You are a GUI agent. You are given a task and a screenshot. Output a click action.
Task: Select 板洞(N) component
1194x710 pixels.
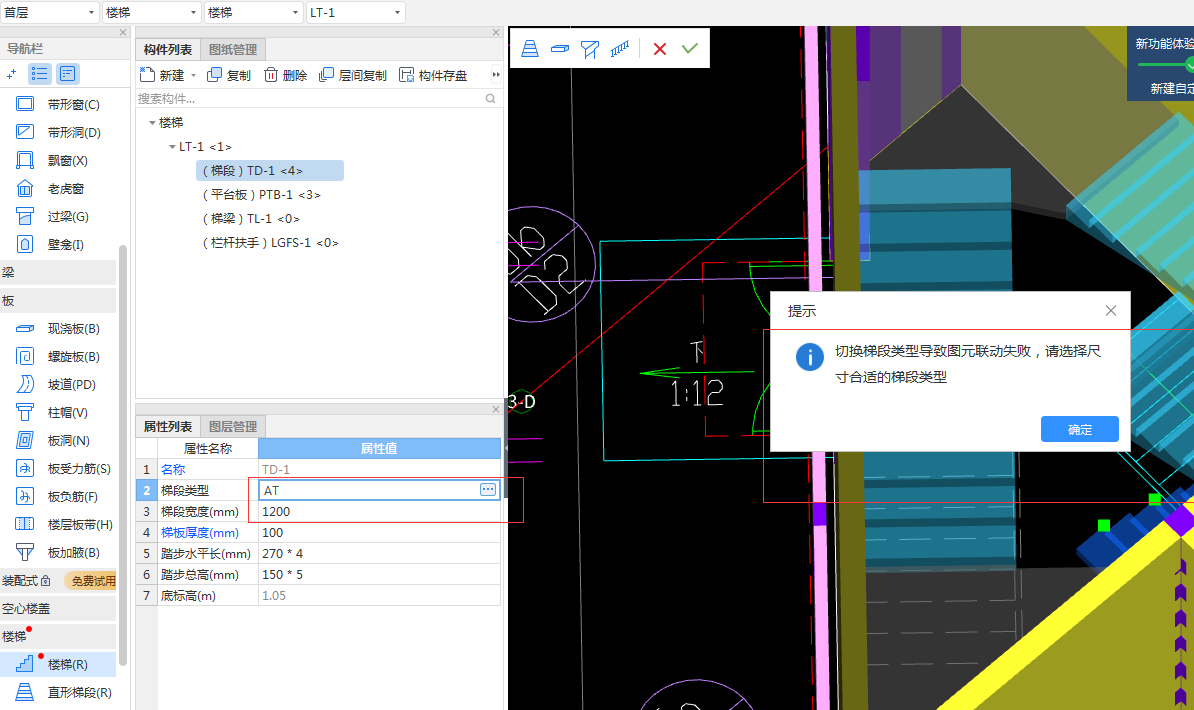tap(53, 440)
